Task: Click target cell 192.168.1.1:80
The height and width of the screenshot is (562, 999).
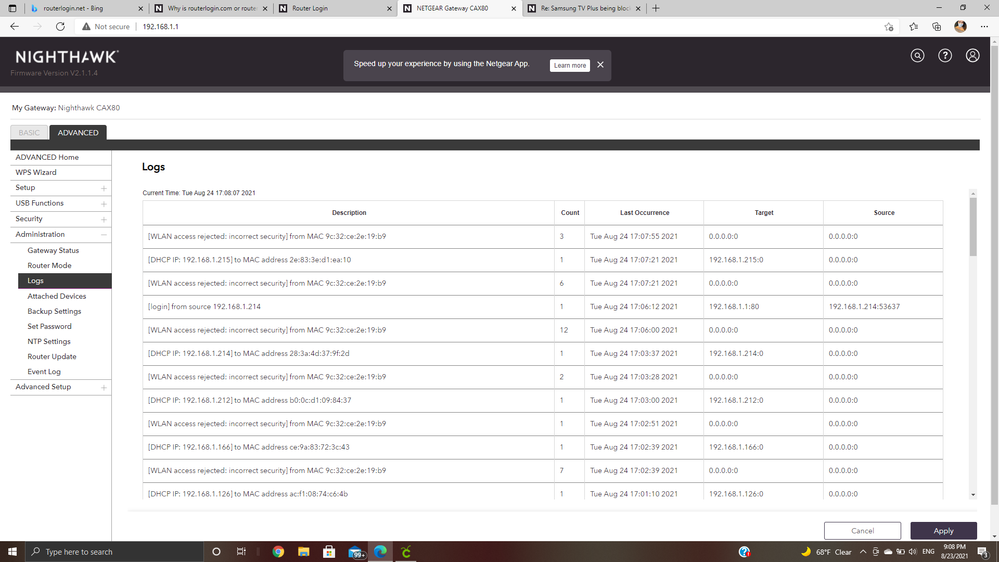Action: click(x=734, y=306)
